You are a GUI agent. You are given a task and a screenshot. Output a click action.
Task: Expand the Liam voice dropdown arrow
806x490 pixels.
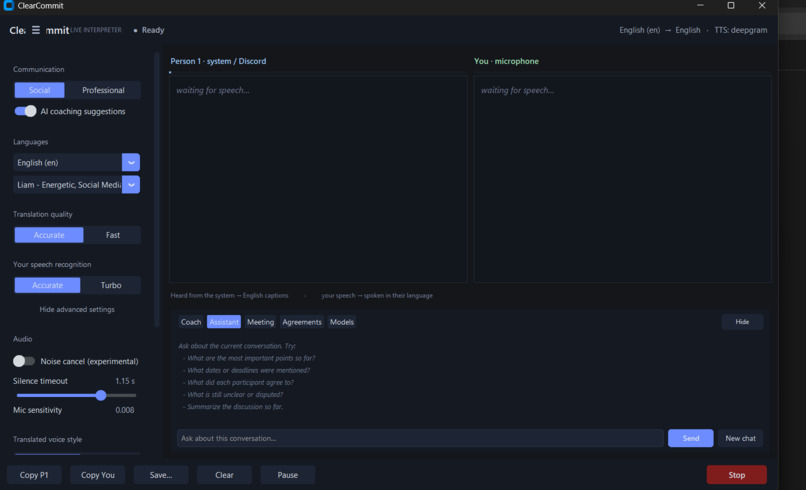click(131, 185)
